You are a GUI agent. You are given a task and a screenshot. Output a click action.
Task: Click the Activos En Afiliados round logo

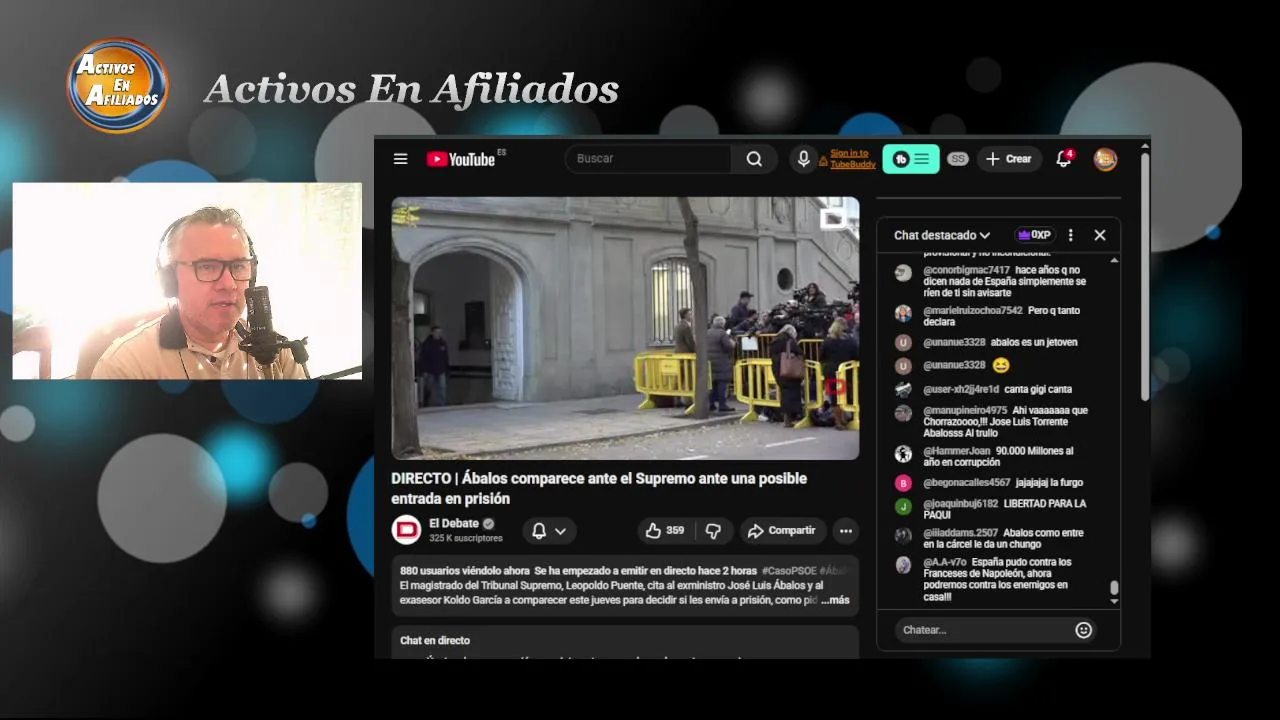[118, 85]
